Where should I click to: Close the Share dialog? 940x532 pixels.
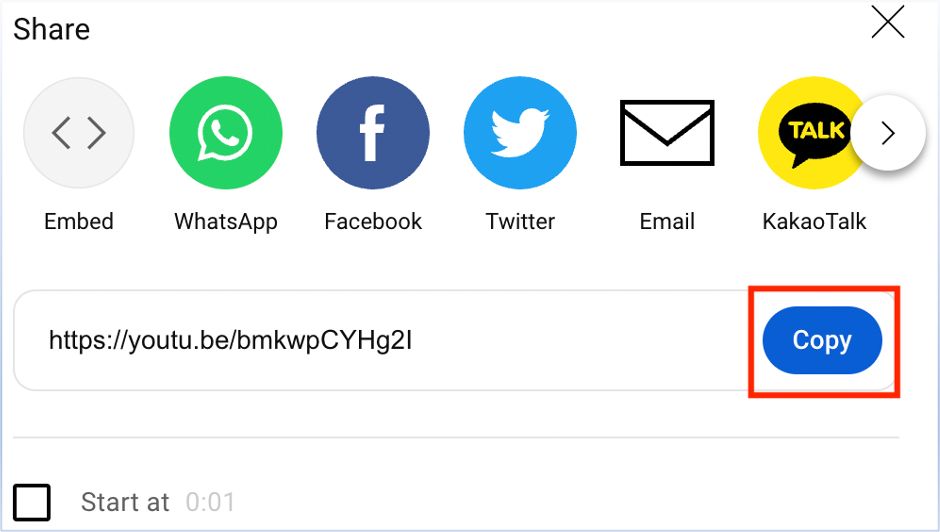(887, 22)
